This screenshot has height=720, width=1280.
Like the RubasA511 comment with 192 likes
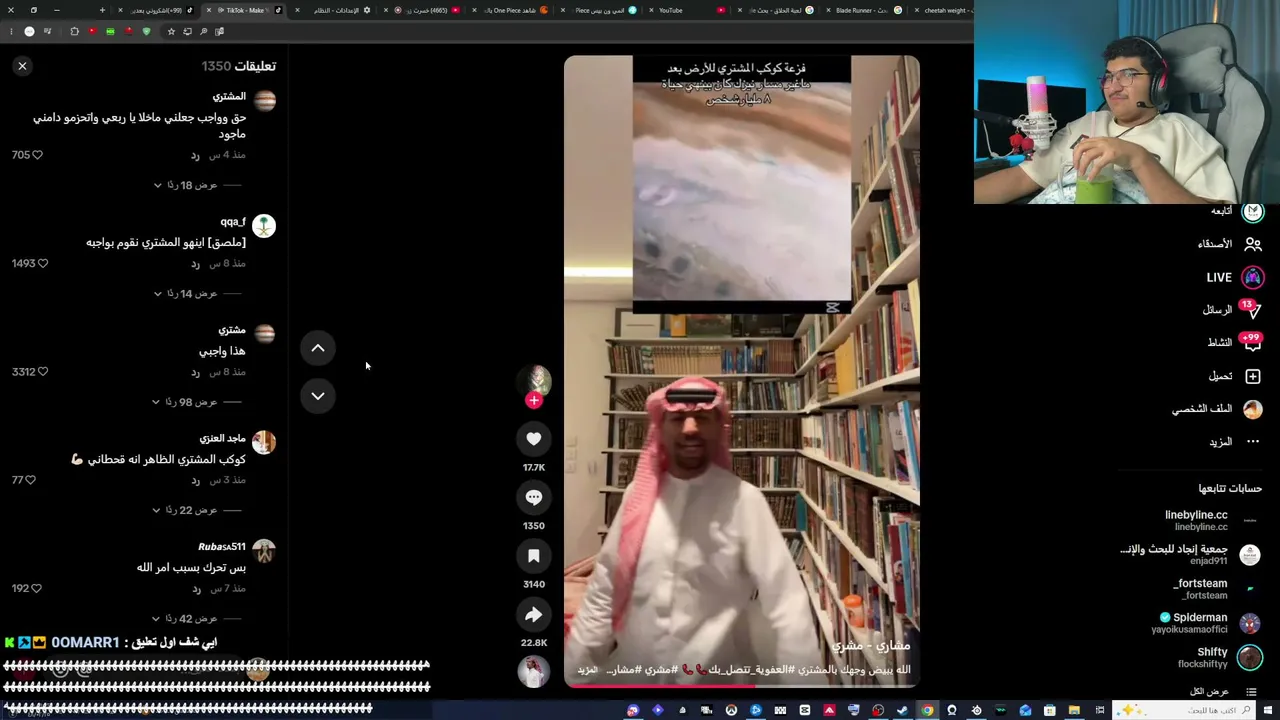pyautogui.click(x=36, y=589)
